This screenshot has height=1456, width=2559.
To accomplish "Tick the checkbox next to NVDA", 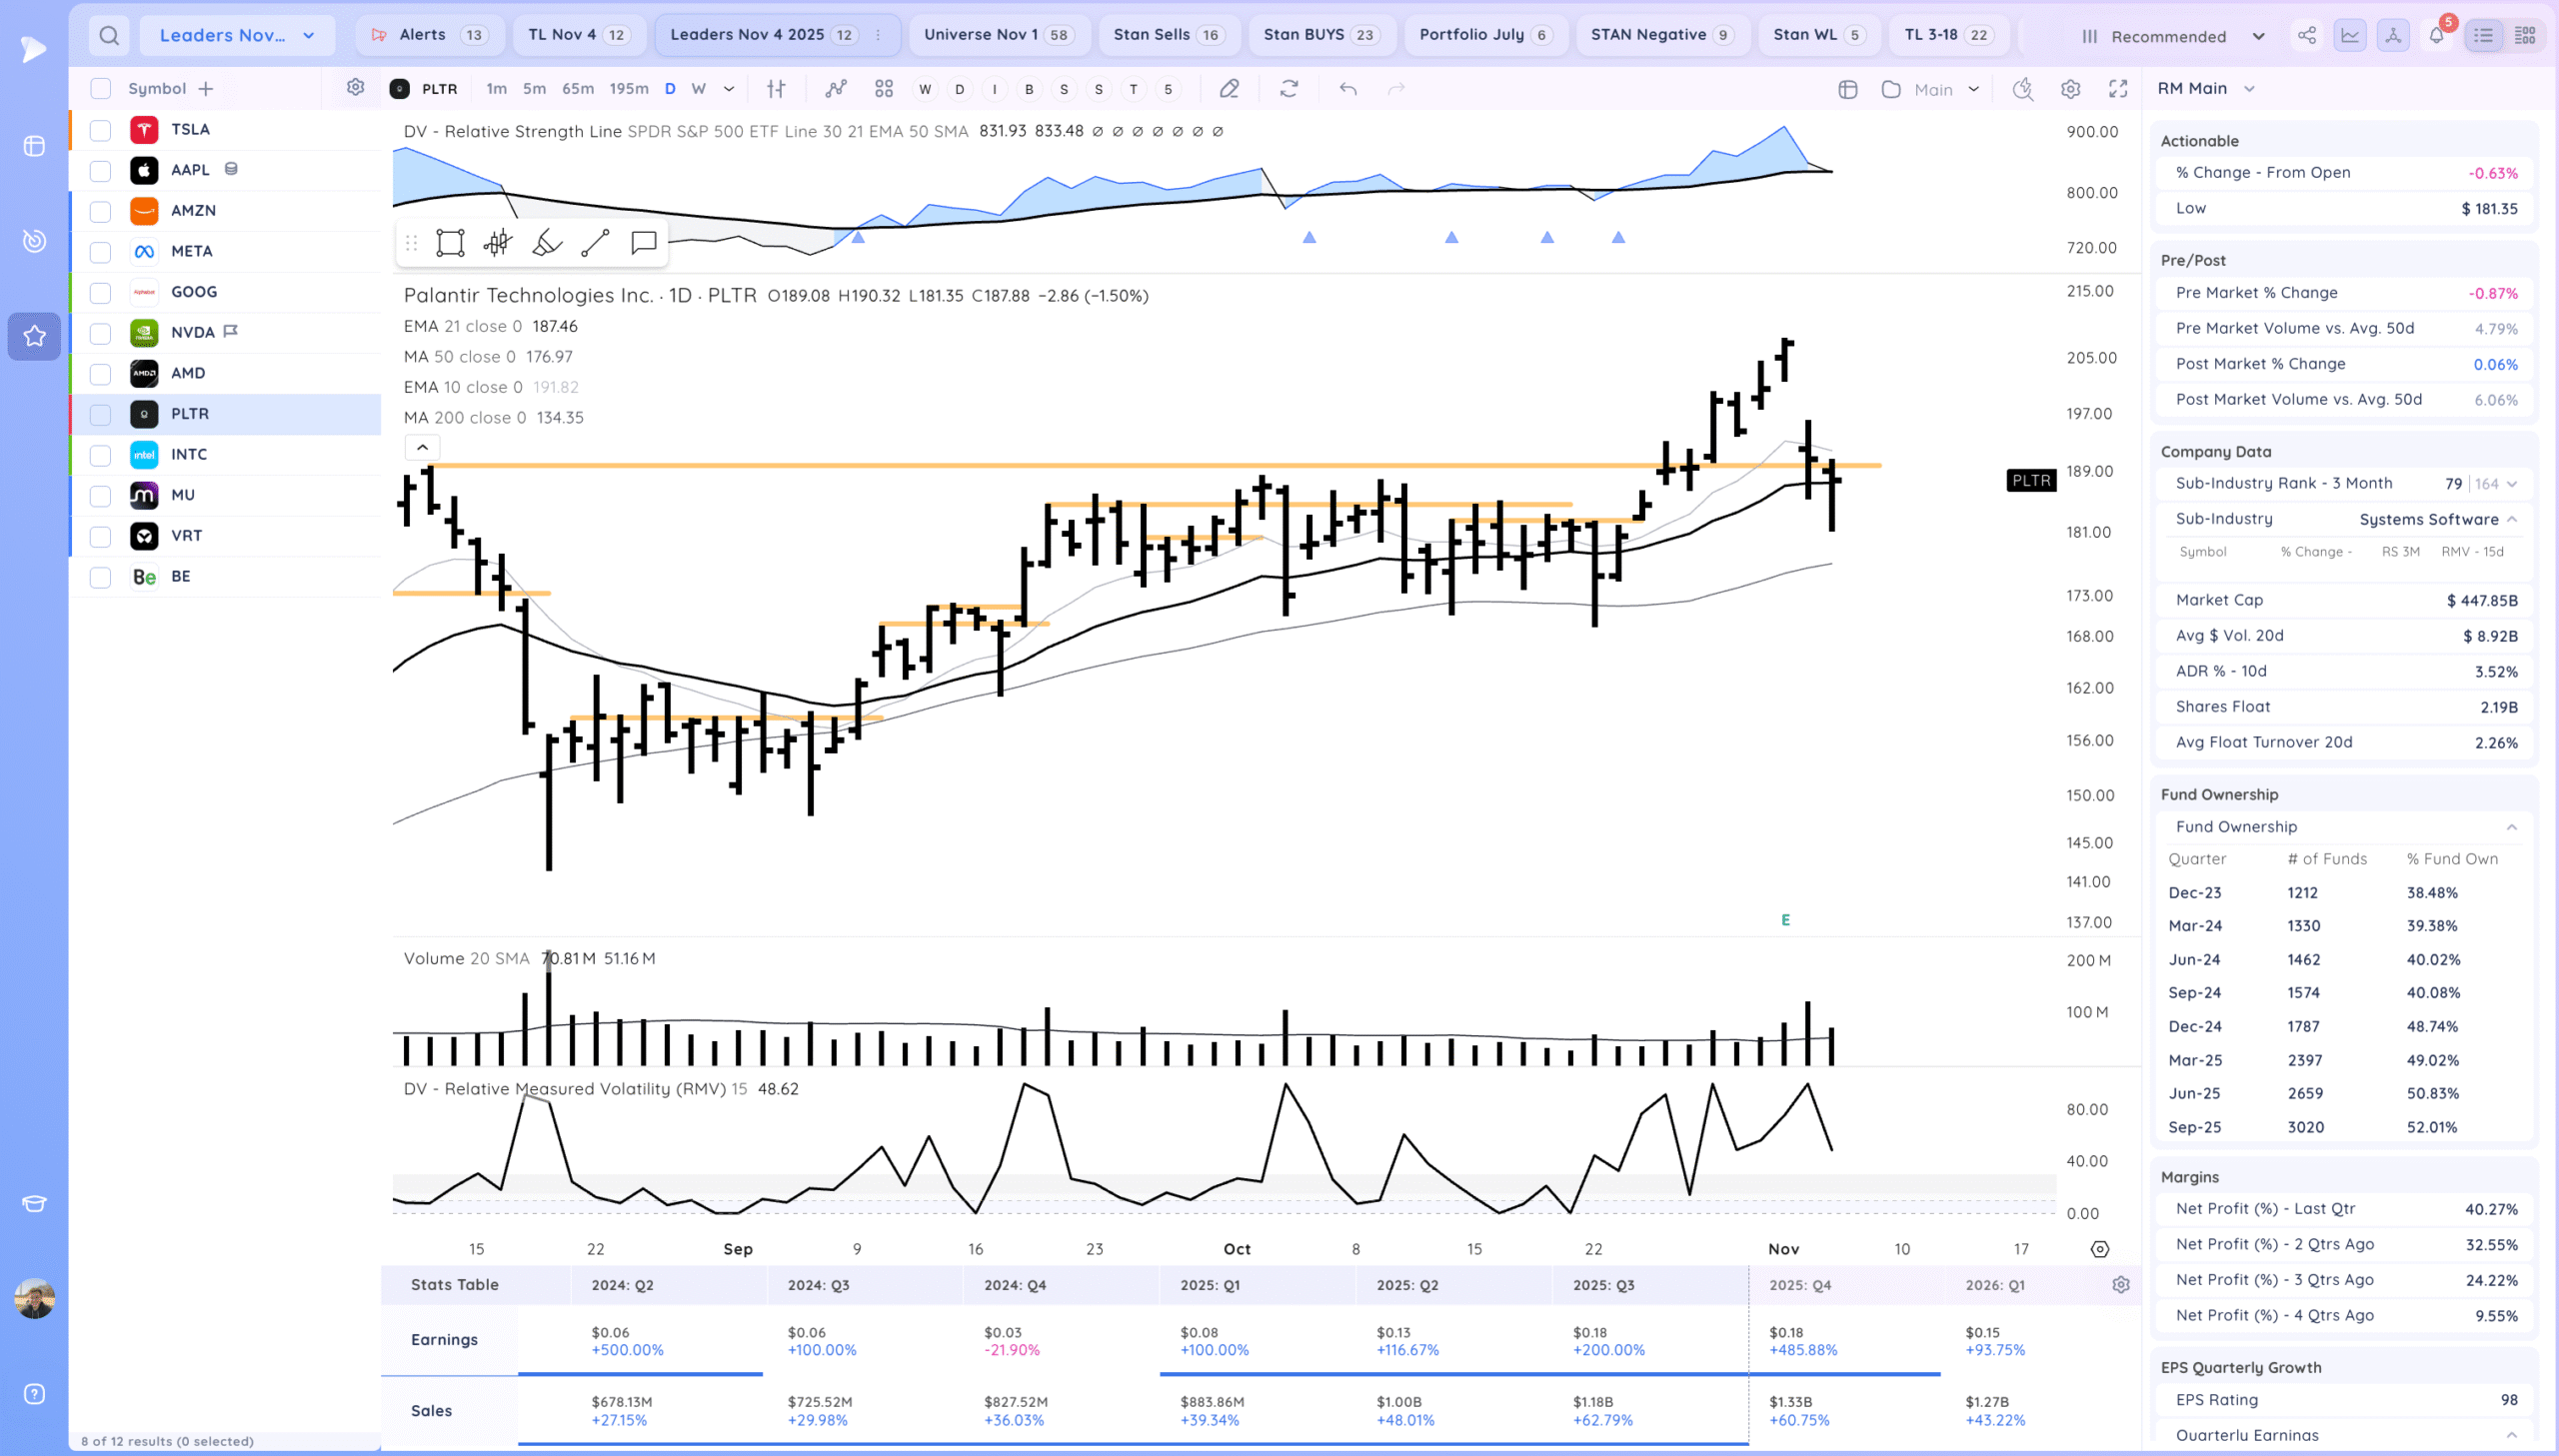I will coord(100,333).
